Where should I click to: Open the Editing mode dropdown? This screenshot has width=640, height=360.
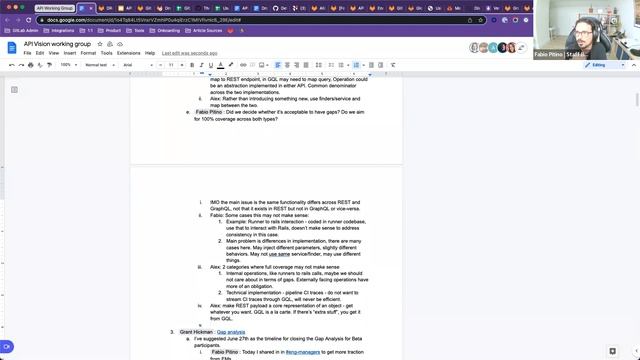pyautogui.click(x=604, y=65)
